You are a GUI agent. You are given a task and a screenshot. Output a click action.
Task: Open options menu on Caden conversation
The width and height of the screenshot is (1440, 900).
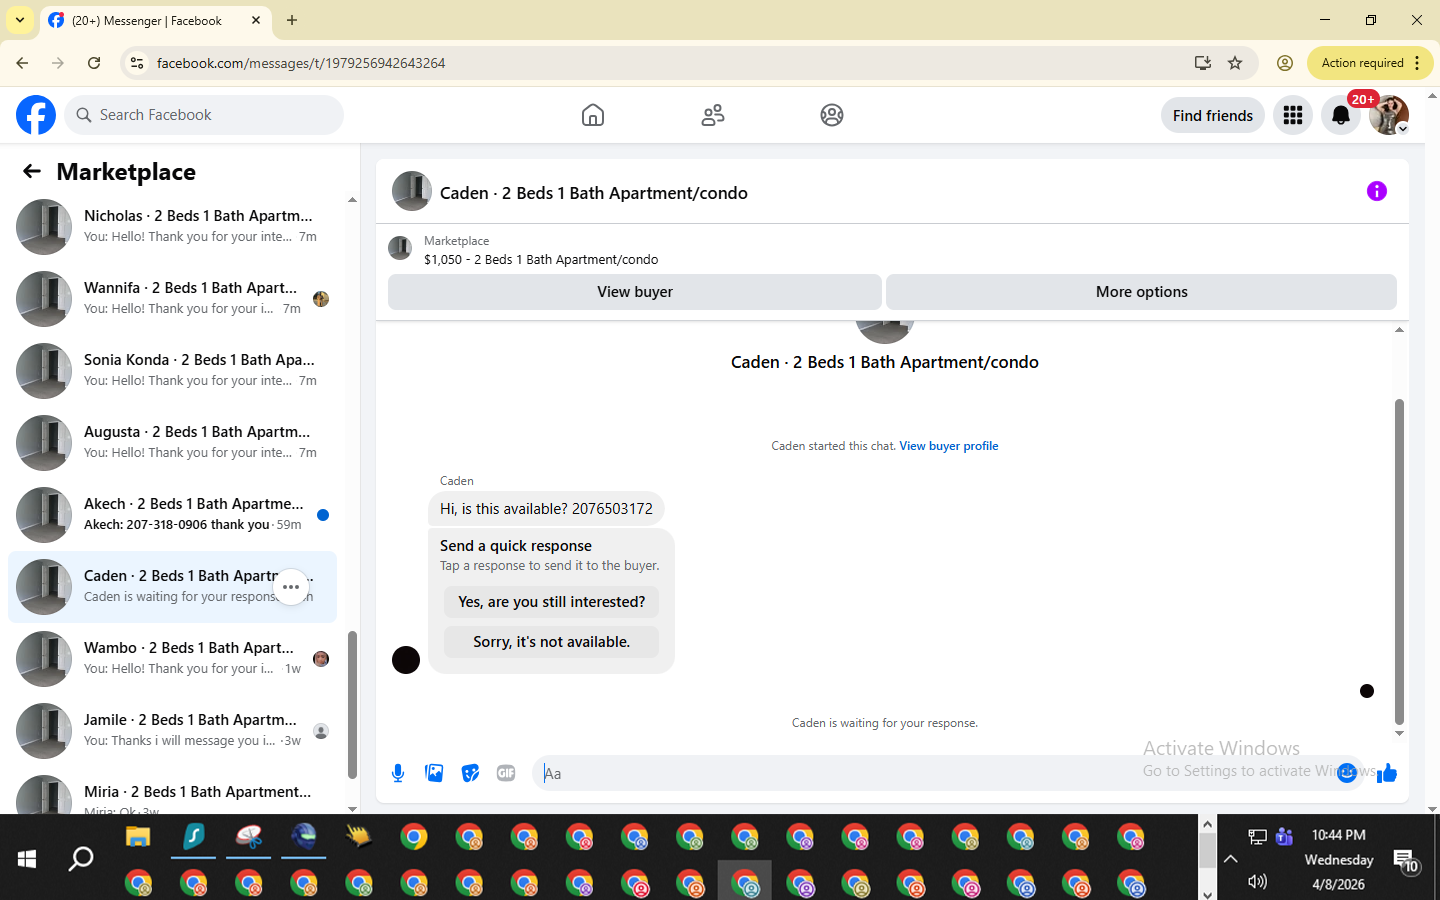[291, 587]
